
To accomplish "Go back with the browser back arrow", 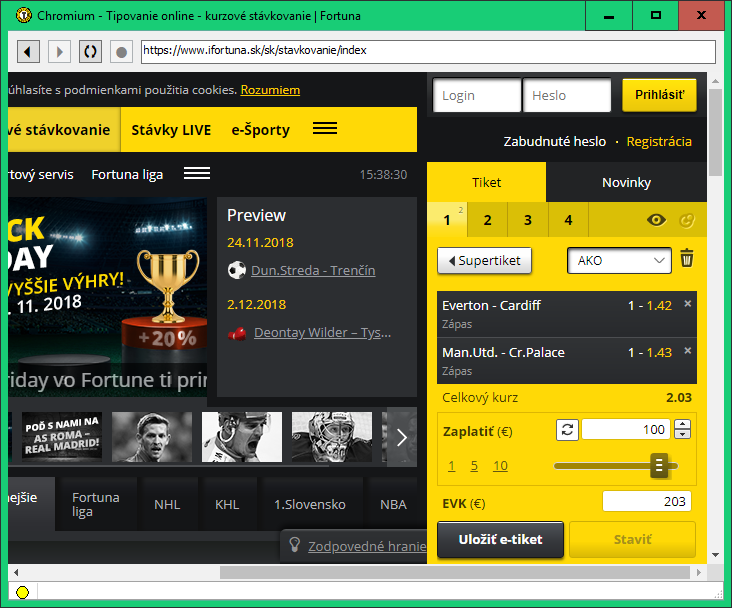I will click(x=28, y=51).
